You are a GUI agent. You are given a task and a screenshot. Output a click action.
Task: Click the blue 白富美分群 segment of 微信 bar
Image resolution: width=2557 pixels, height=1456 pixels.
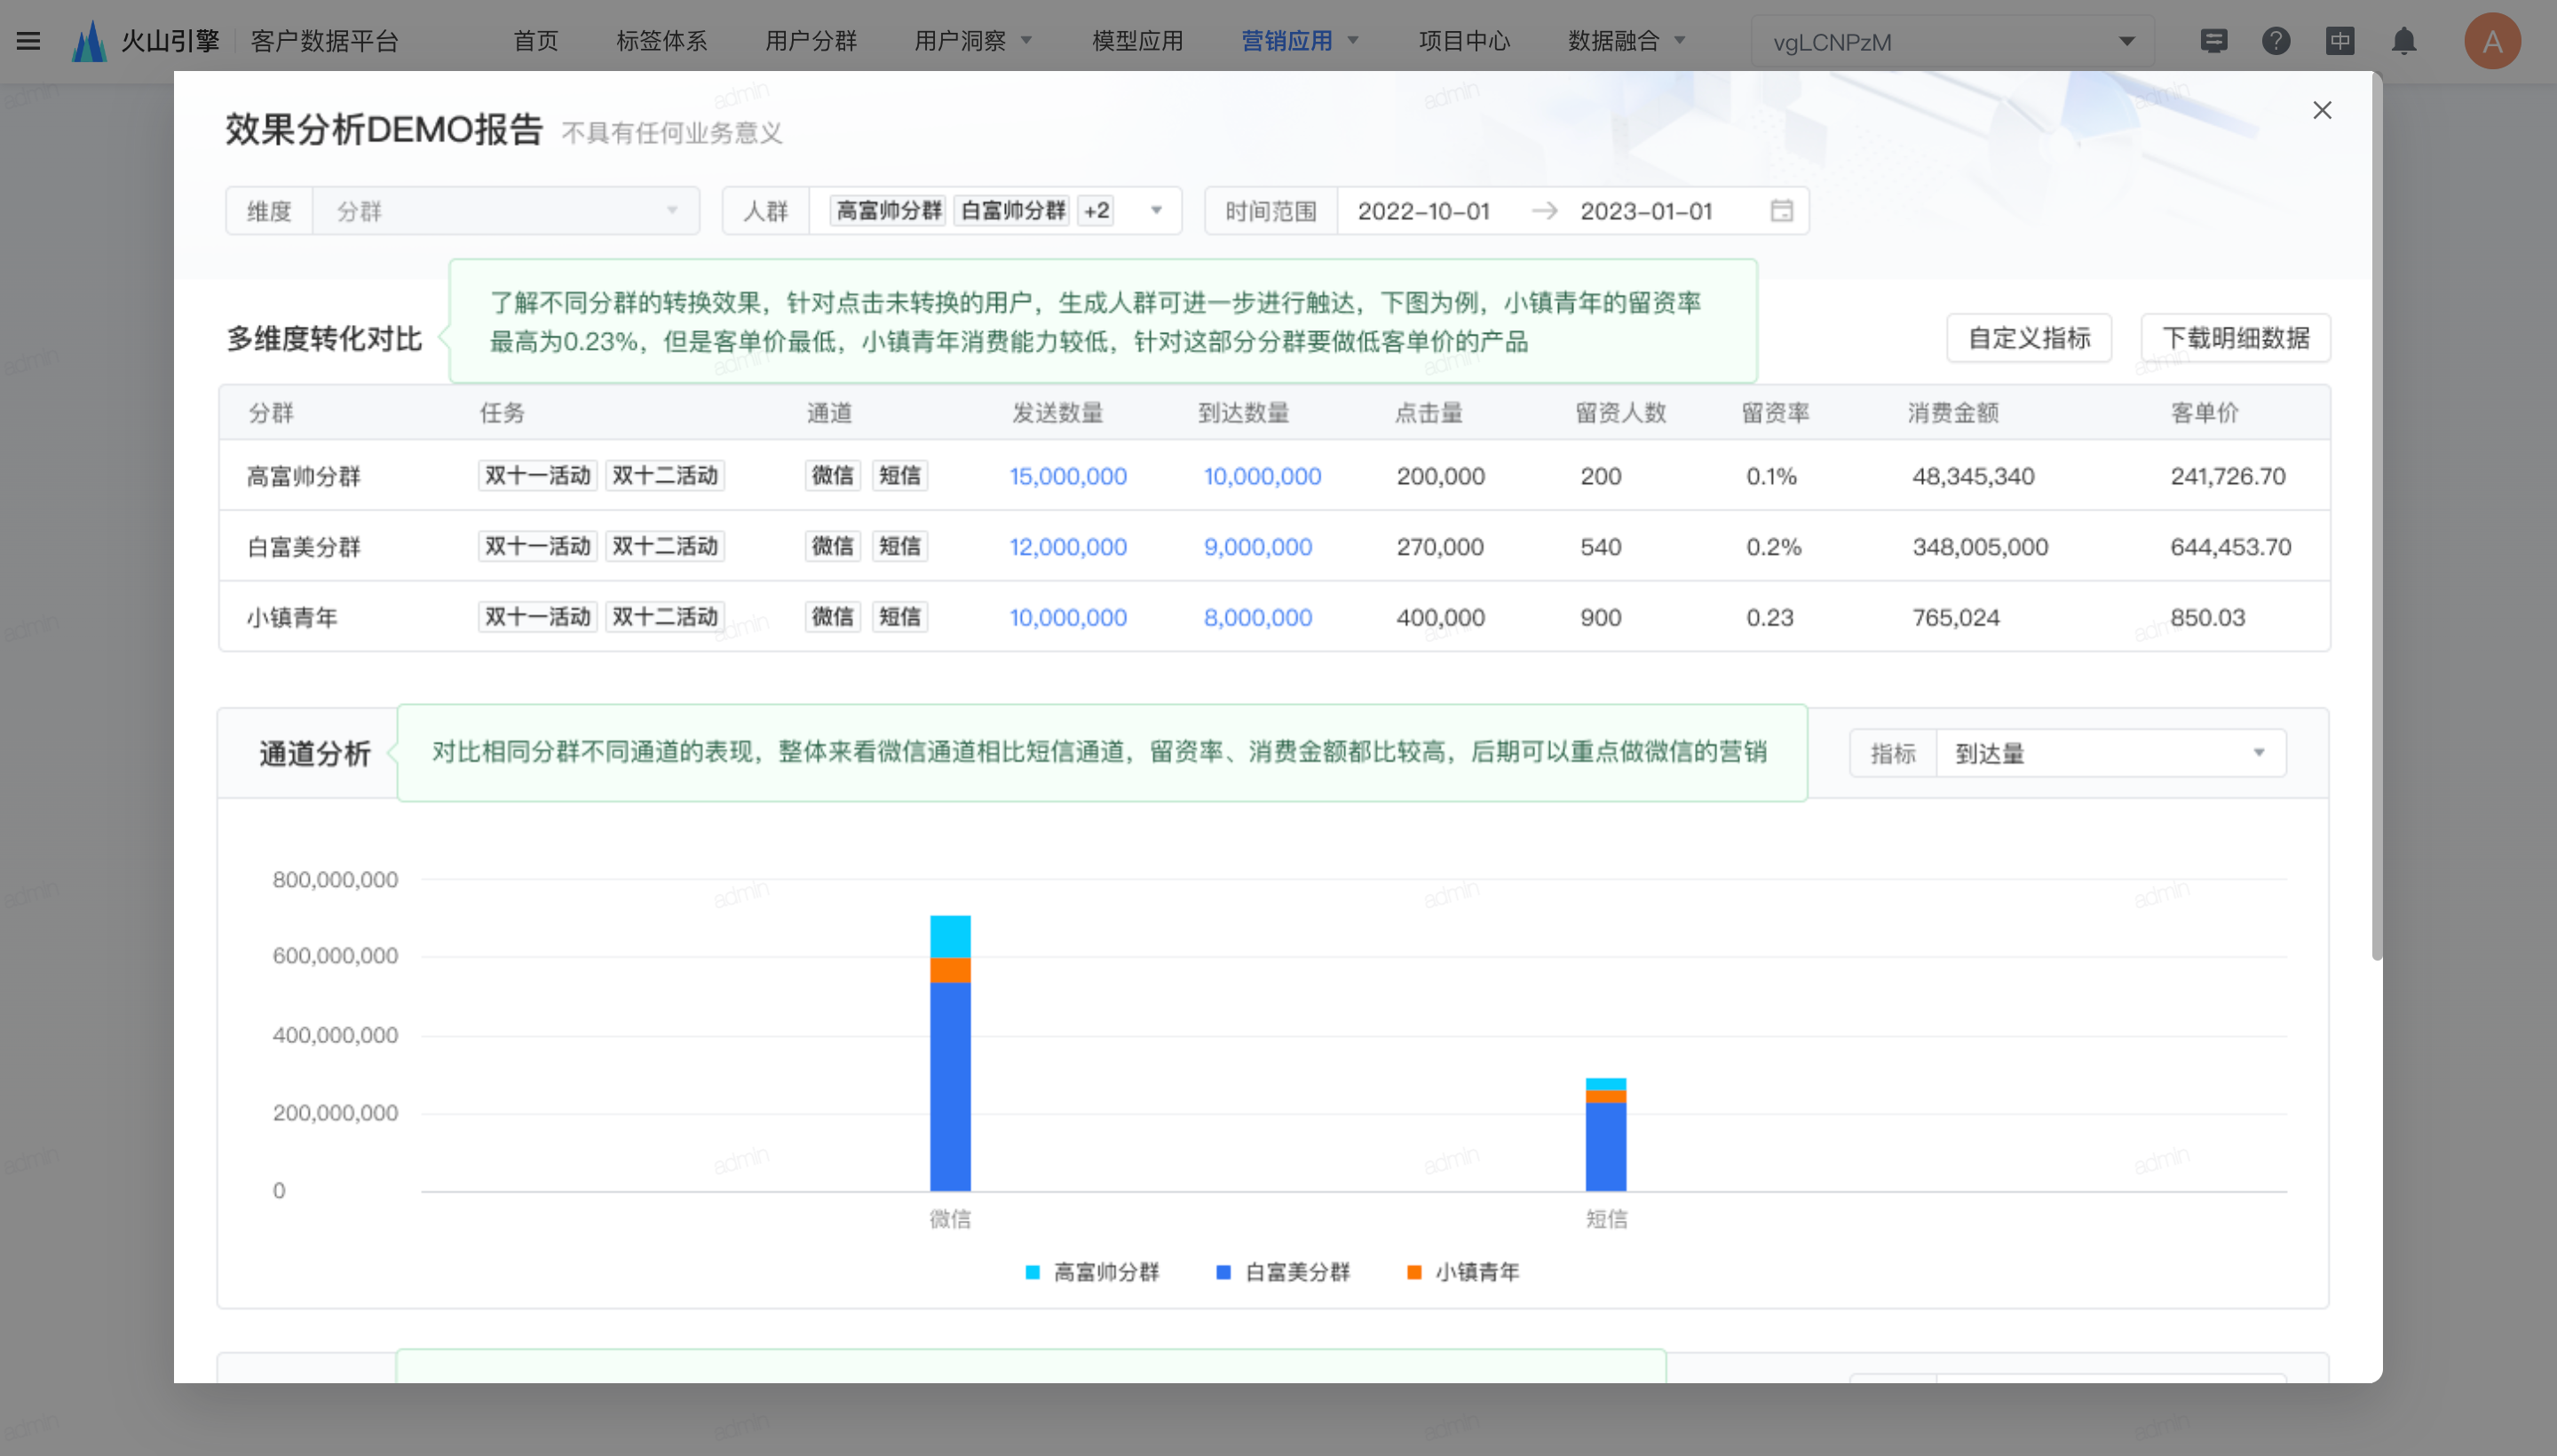(950, 1087)
